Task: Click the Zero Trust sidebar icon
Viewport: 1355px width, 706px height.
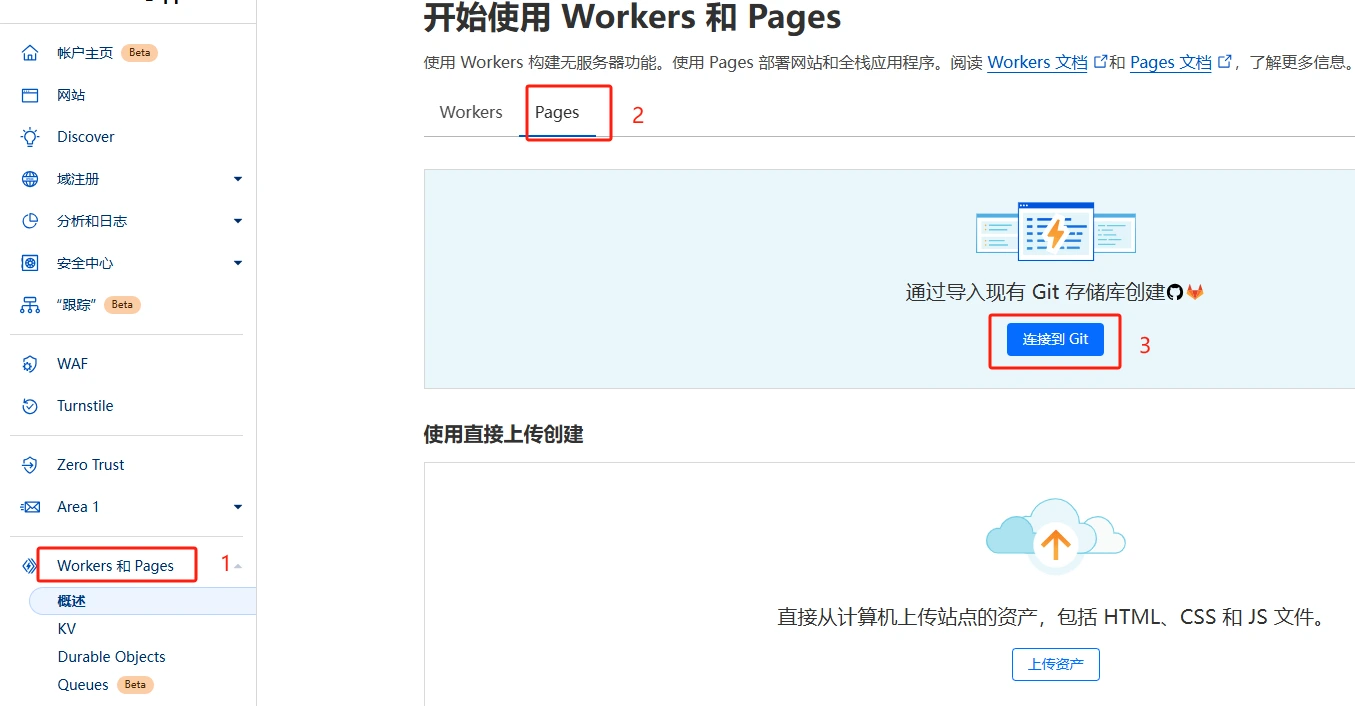Action: coord(30,465)
